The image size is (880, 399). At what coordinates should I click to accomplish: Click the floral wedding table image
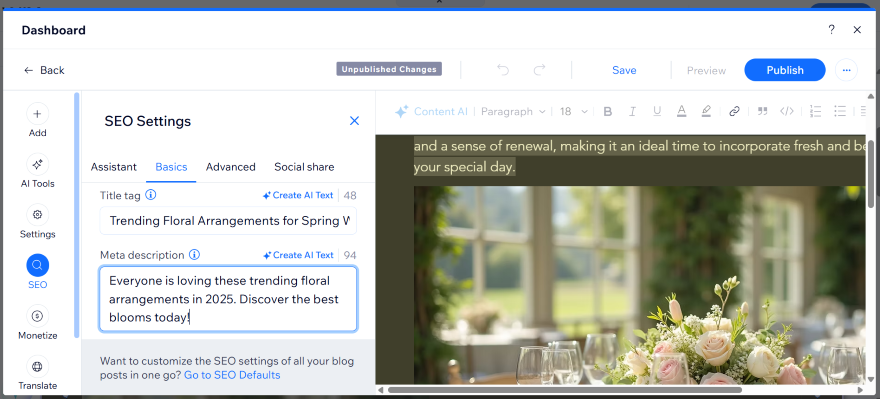click(x=639, y=285)
